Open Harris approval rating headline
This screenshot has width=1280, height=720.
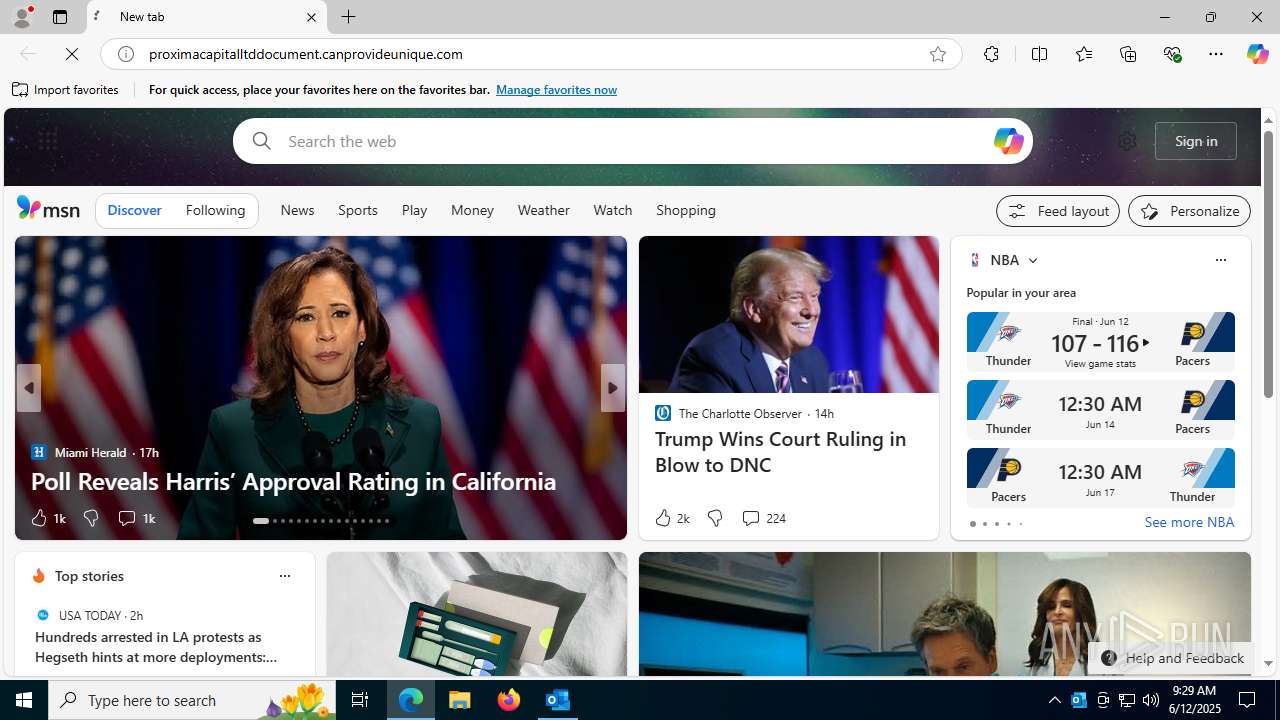[293, 481]
